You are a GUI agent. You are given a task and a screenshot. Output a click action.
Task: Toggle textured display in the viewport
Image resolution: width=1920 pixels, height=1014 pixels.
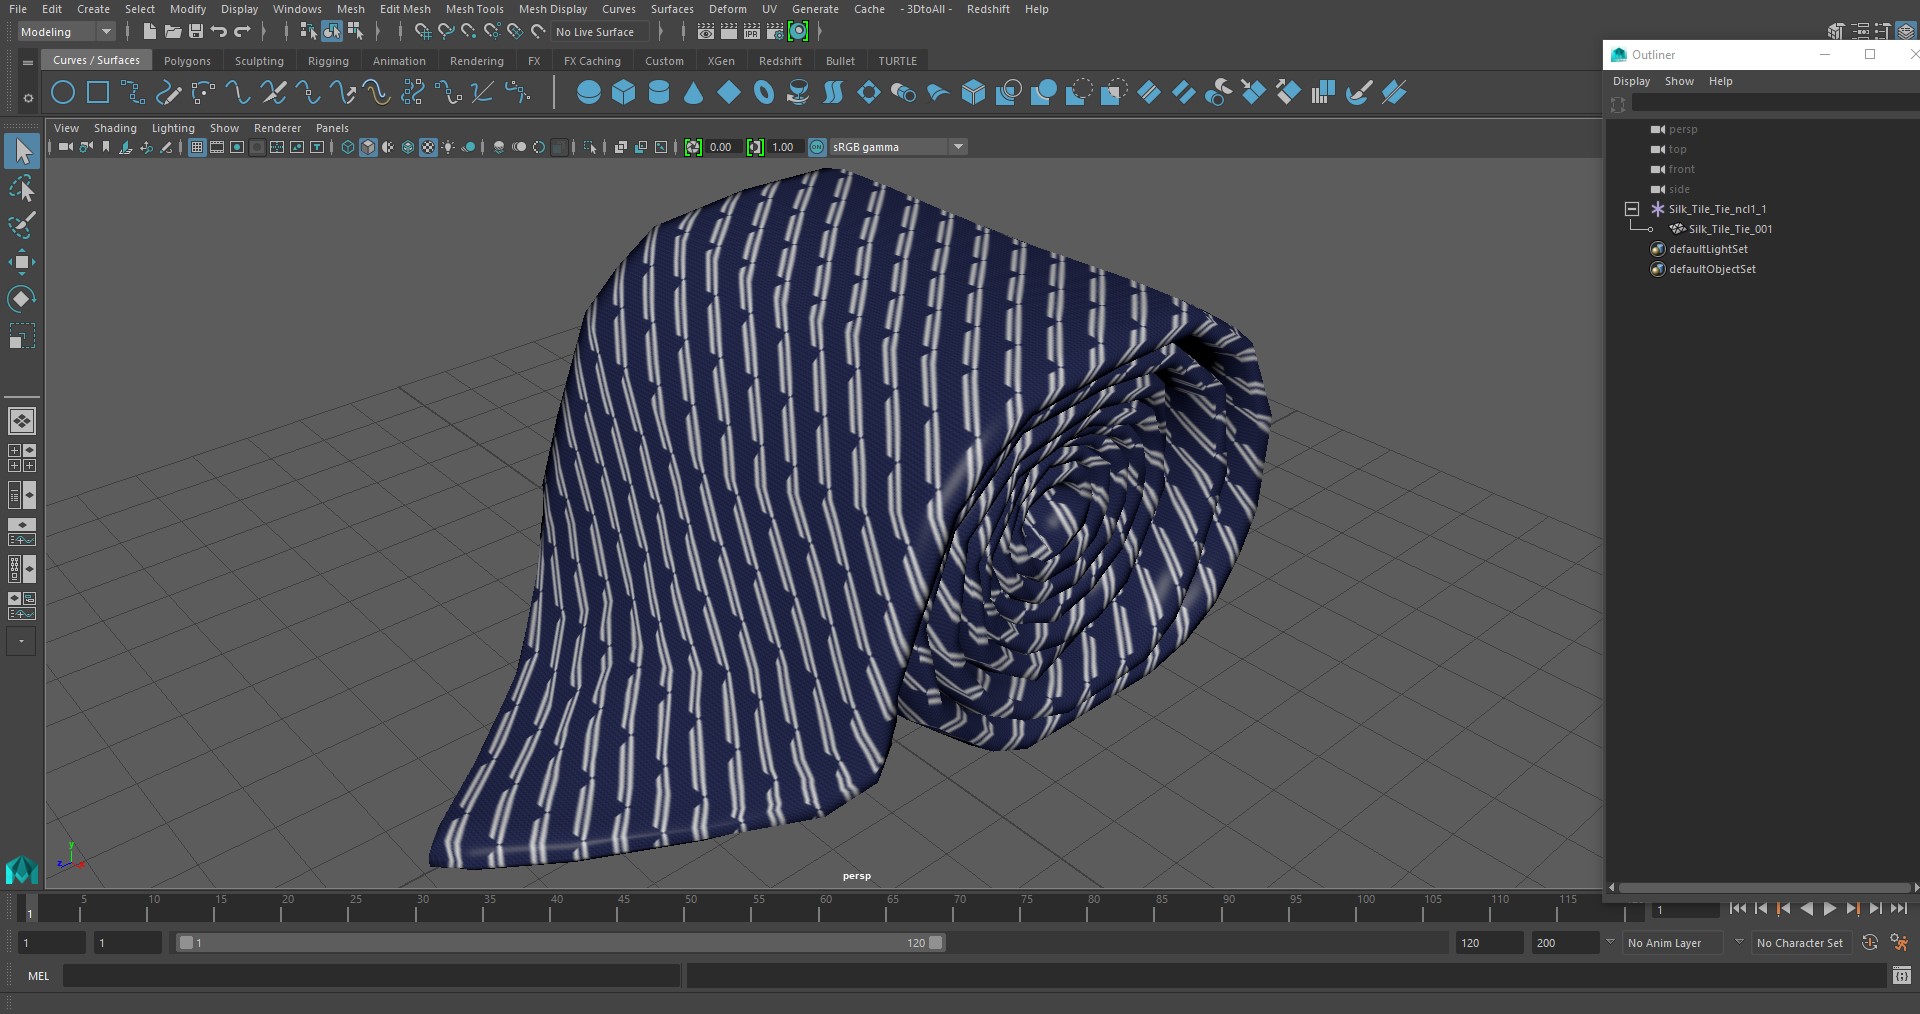(428, 147)
